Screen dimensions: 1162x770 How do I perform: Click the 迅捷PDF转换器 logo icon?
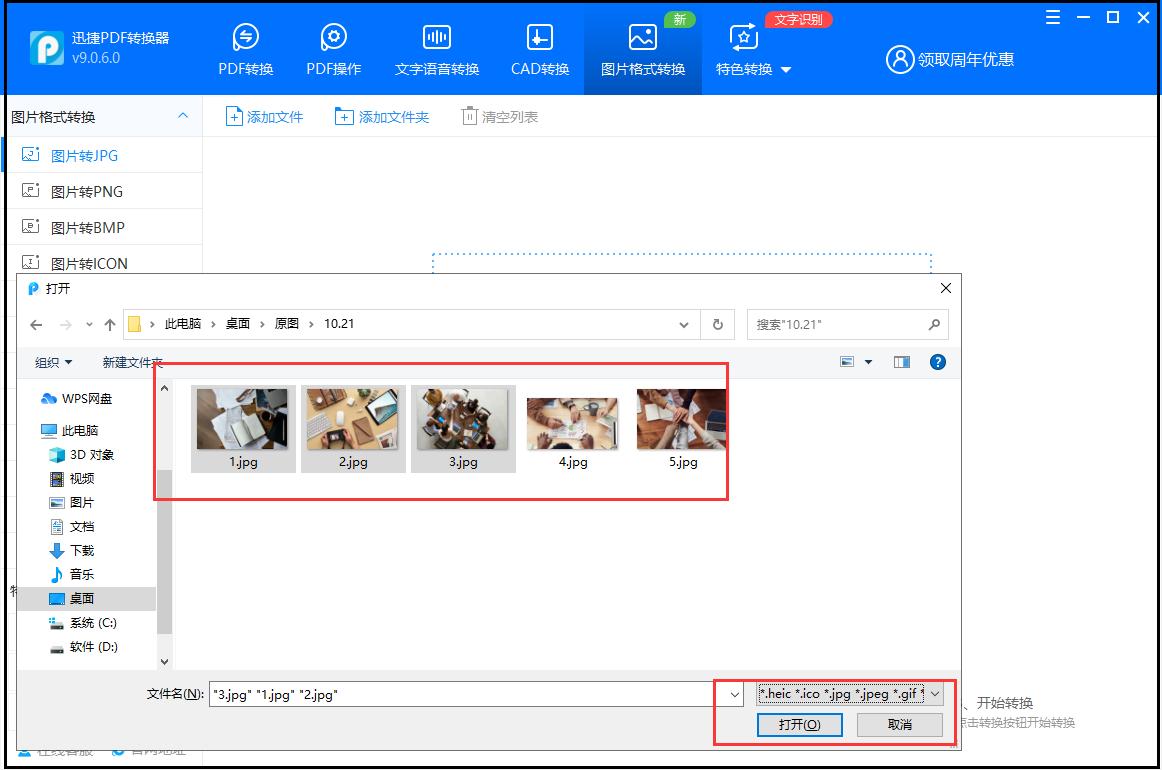pyautogui.click(x=47, y=47)
